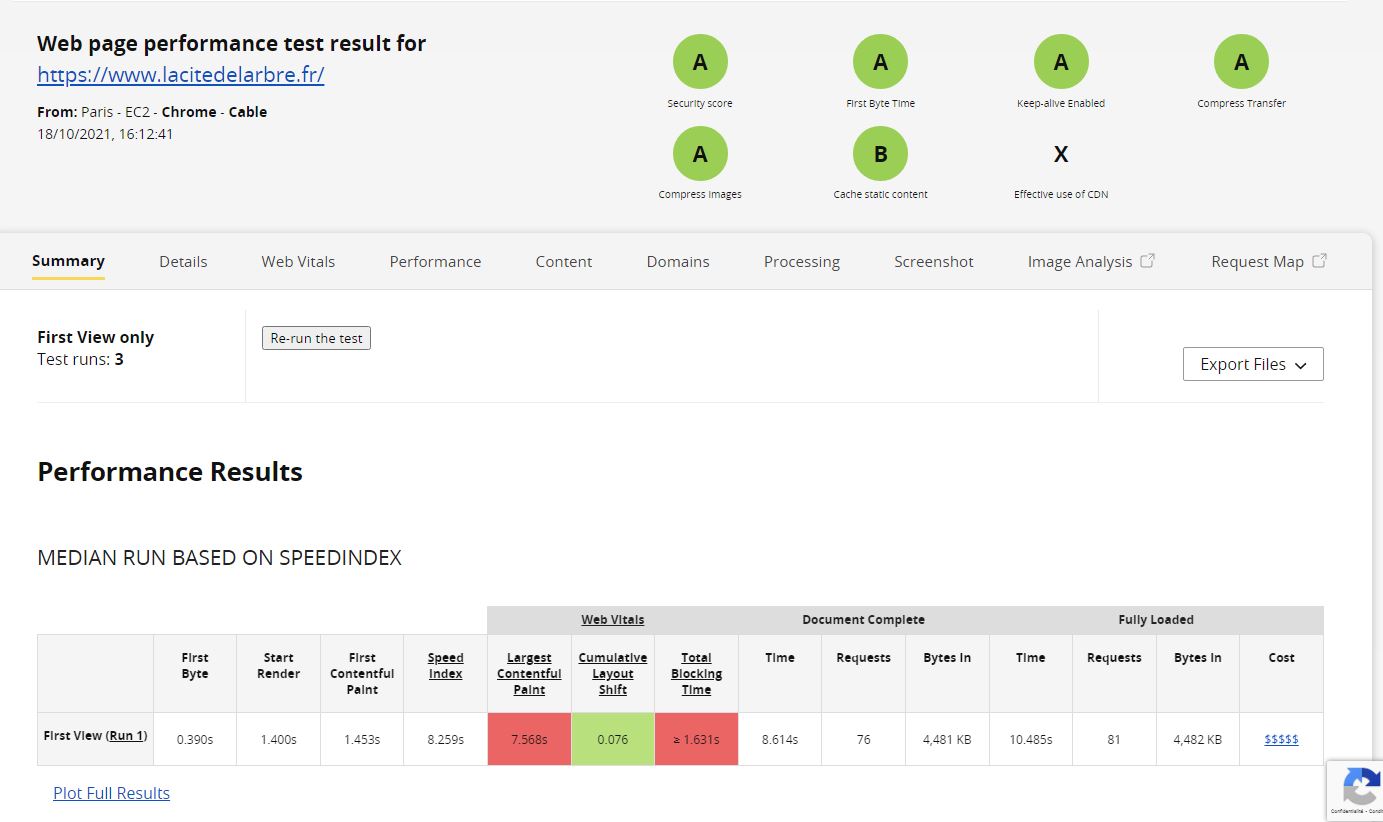View the Screenshot tab
1383x822 pixels.
[934, 262]
